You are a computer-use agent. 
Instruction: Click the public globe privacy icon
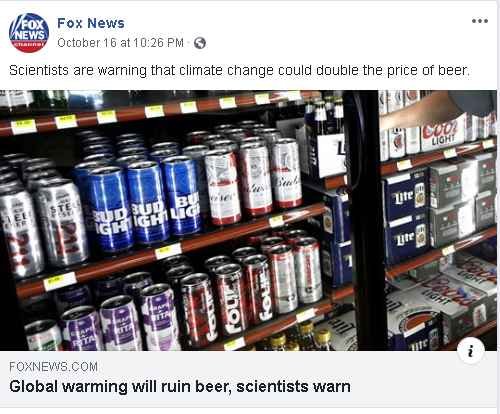(x=200, y=43)
